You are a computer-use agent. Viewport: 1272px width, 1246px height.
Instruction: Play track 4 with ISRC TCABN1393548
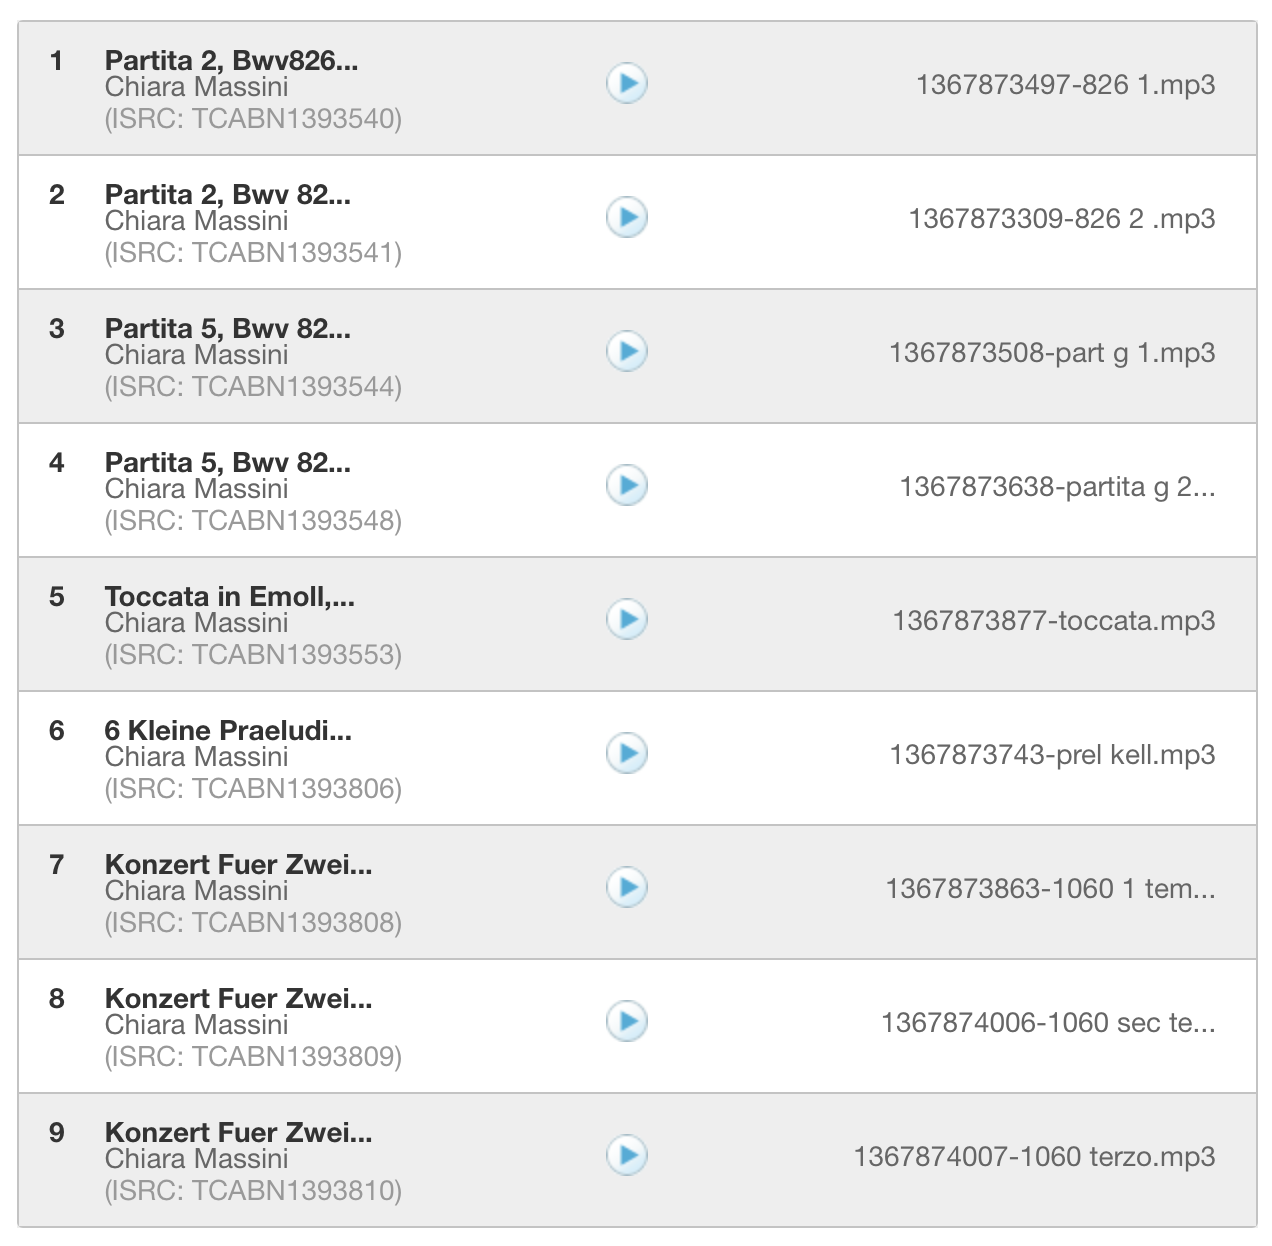pyautogui.click(x=627, y=485)
